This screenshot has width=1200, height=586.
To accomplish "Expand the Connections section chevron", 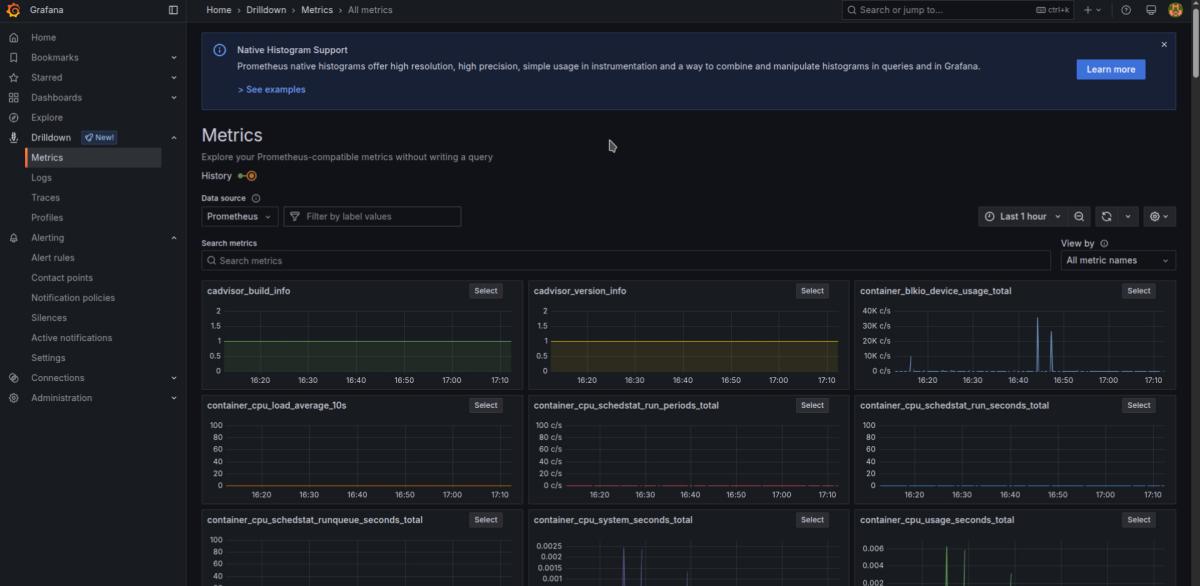I will tap(174, 378).
